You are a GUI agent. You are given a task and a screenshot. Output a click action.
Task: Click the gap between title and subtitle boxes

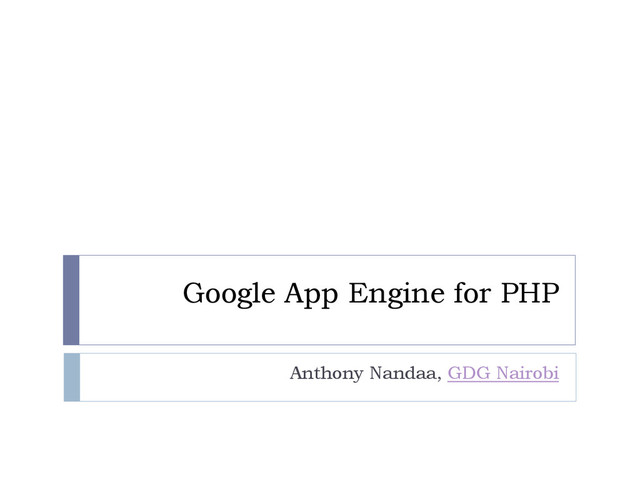coord(320,349)
